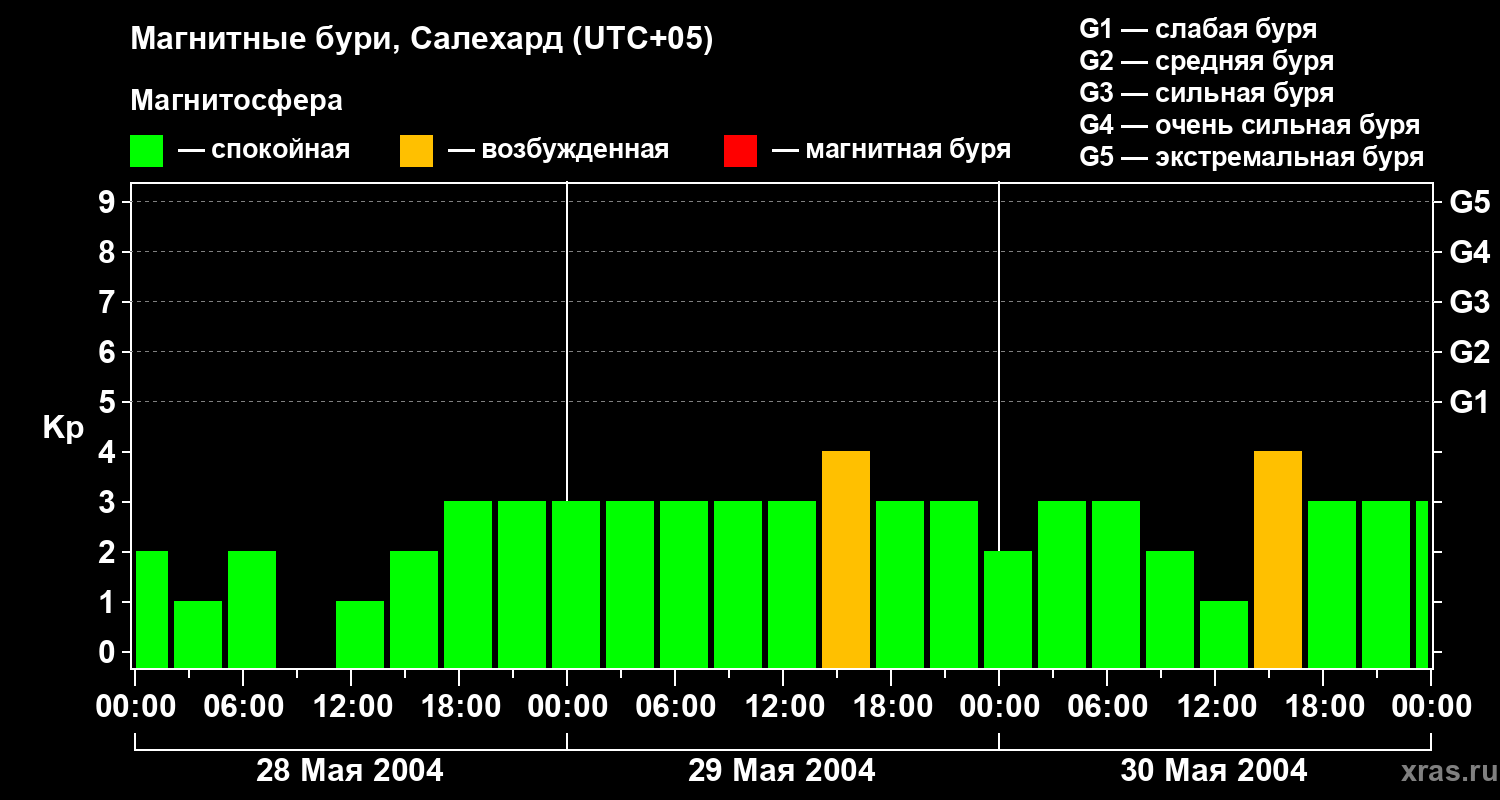Click the 'G2' right-axis label
Screen dimensions: 1500x800
(1469, 352)
